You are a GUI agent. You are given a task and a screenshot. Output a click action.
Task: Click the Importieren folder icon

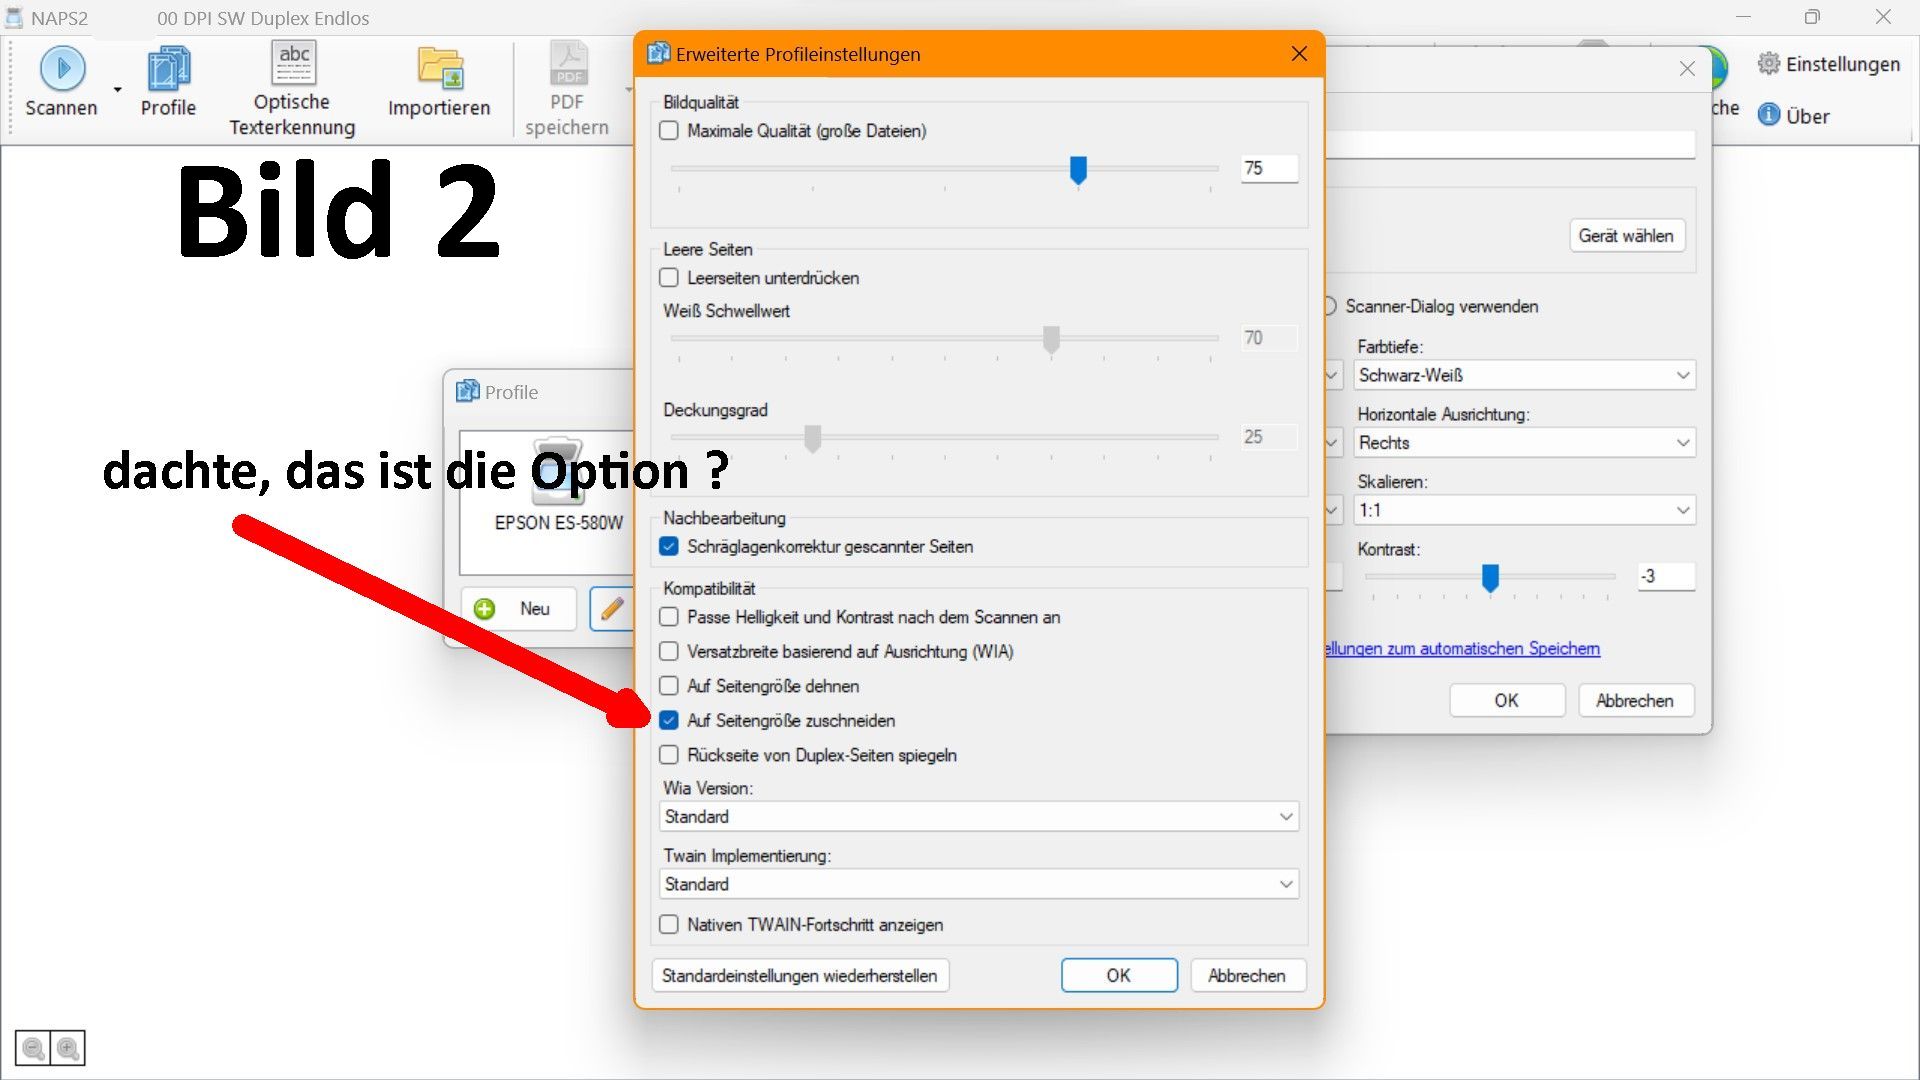tap(440, 68)
